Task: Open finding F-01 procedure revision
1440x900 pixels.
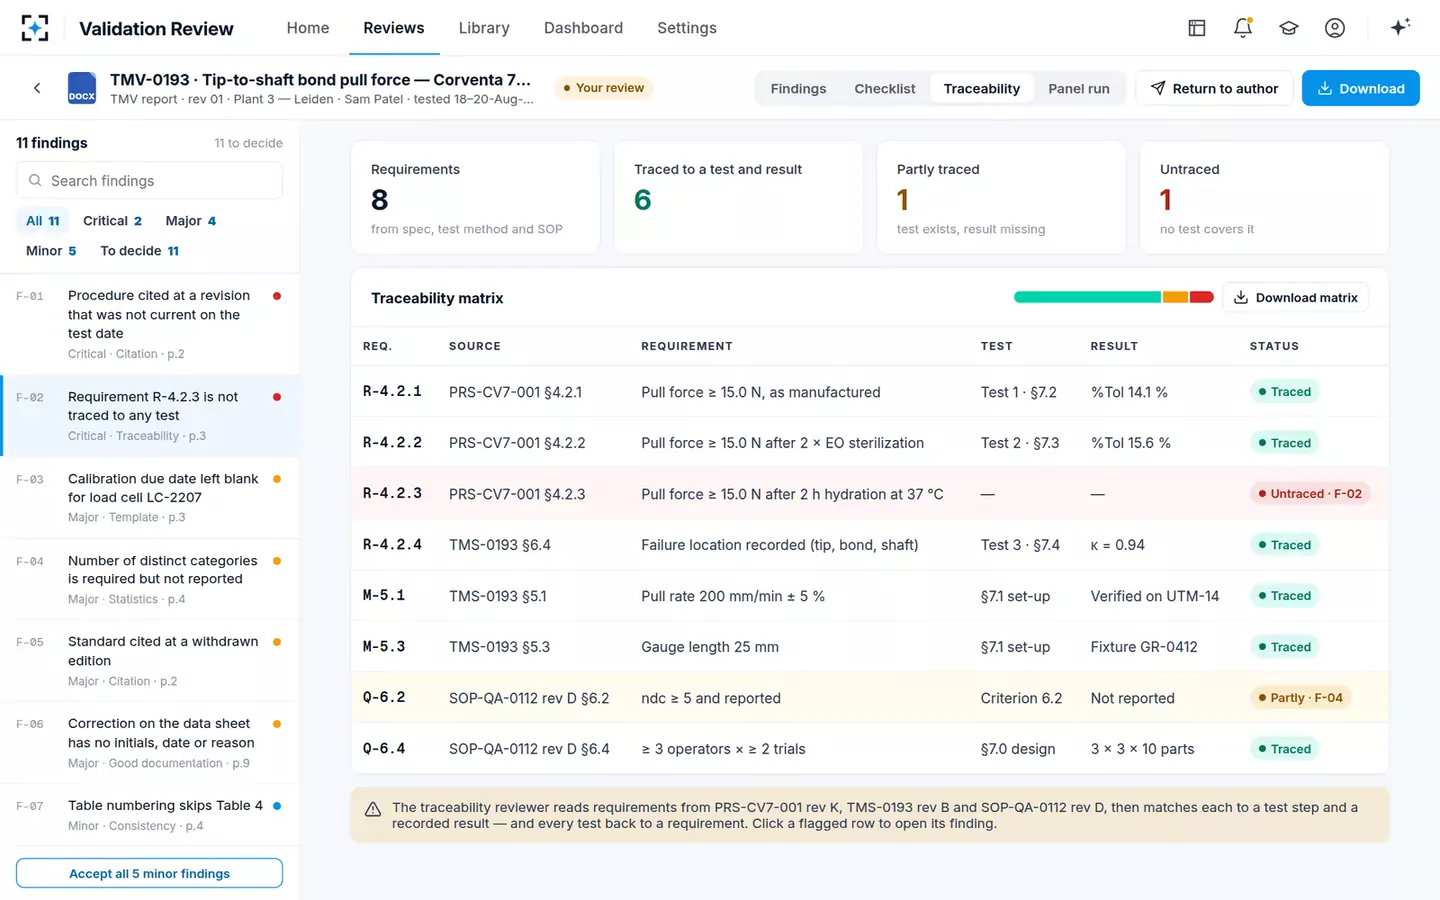Action: pyautogui.click(x=149, y=324)
